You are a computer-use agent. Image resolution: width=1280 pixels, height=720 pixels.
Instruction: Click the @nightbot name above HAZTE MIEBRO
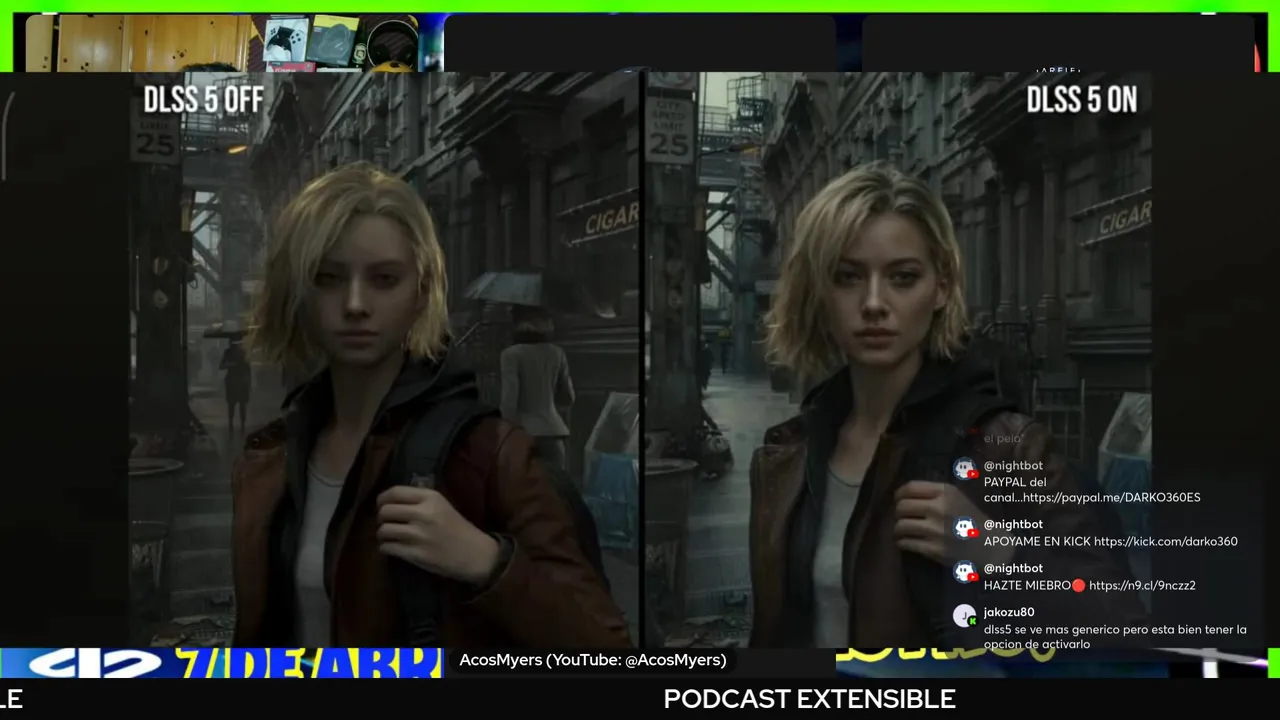click(1013, 568)
